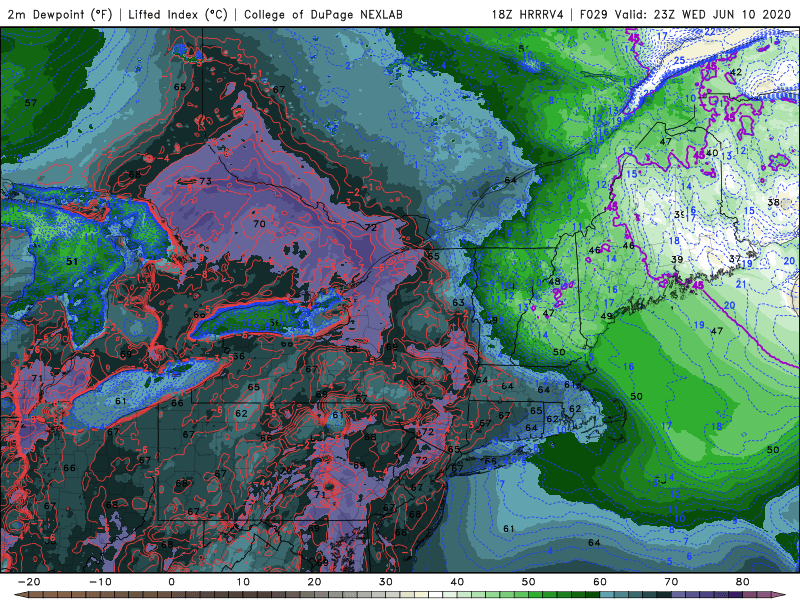Click the 'College of DuPage NEXLAB' label

pos(323,14)
